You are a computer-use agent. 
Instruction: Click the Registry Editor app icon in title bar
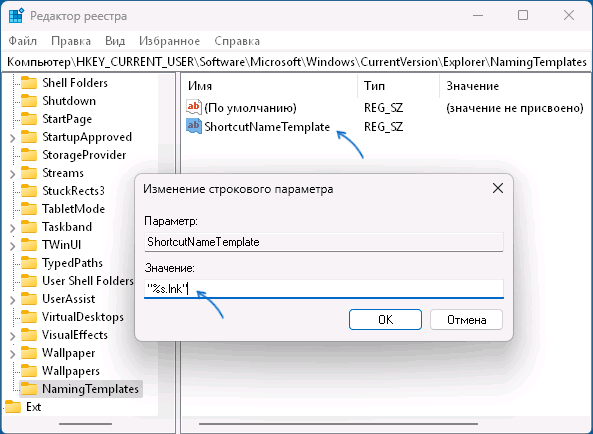(16, 16)
